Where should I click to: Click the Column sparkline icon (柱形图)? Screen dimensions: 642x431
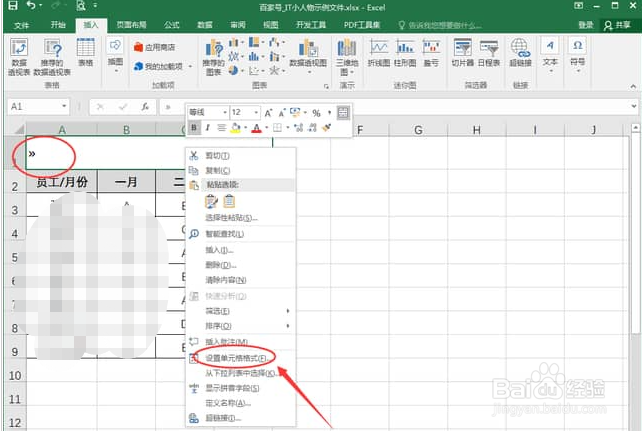point(405,53)
